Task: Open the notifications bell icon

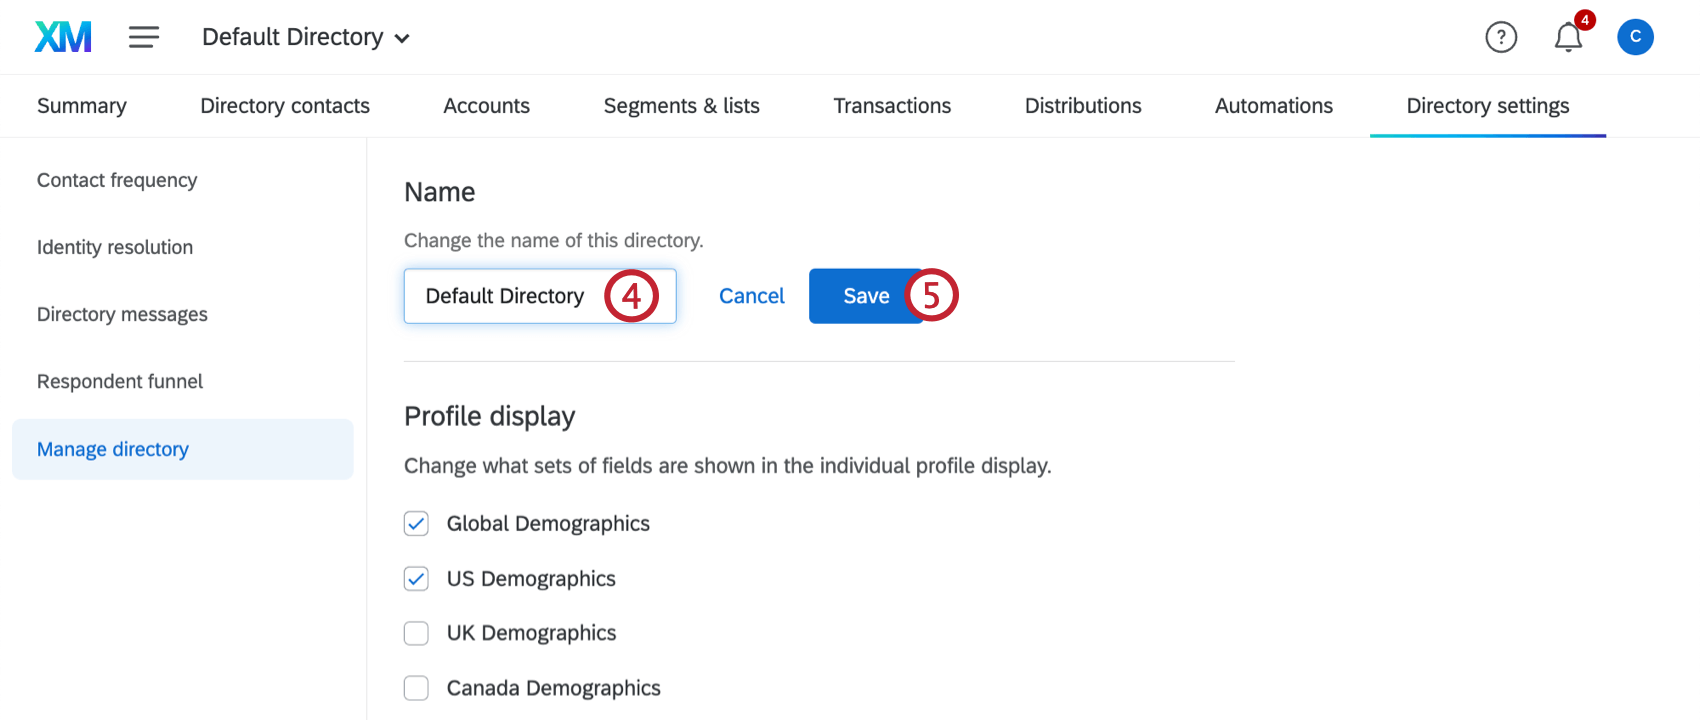Action: [1568, 38]
